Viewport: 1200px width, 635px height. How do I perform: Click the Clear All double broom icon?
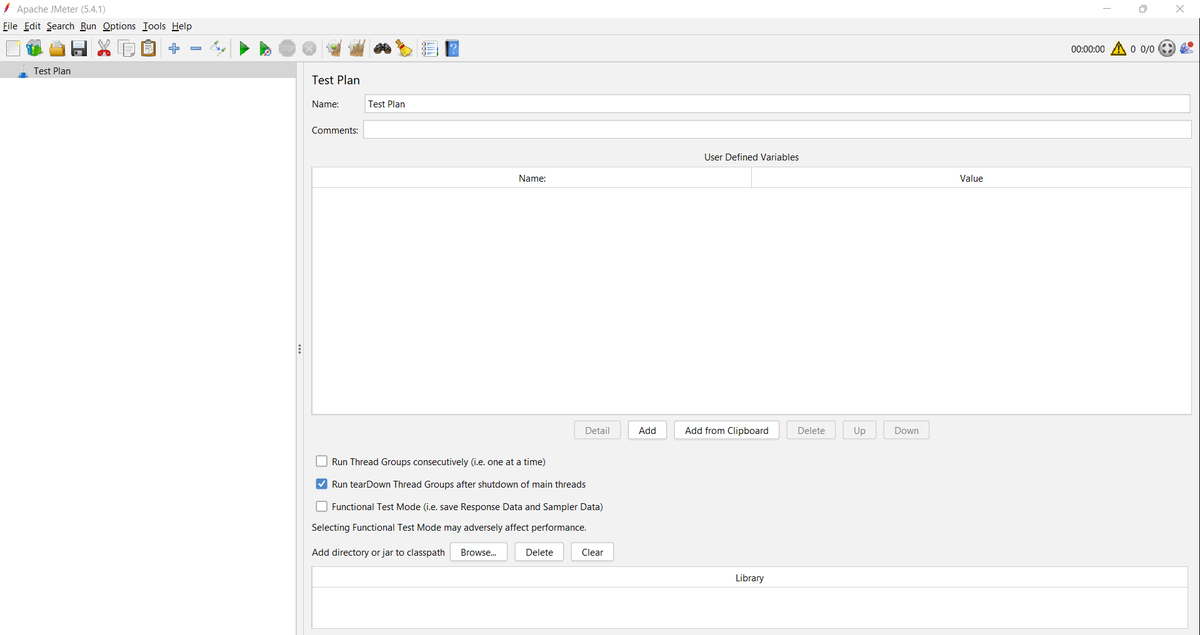(x=356, y=48)
